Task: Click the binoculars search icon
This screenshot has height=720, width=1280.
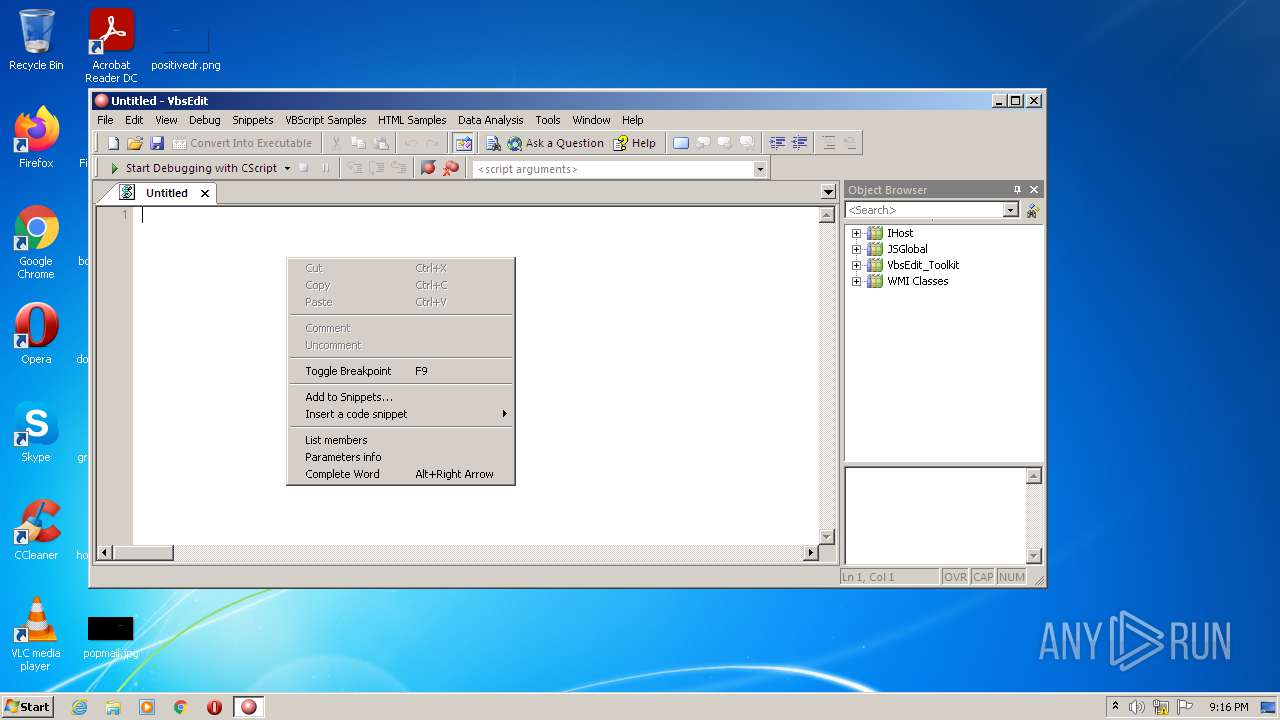Action: click(1032, 211)
